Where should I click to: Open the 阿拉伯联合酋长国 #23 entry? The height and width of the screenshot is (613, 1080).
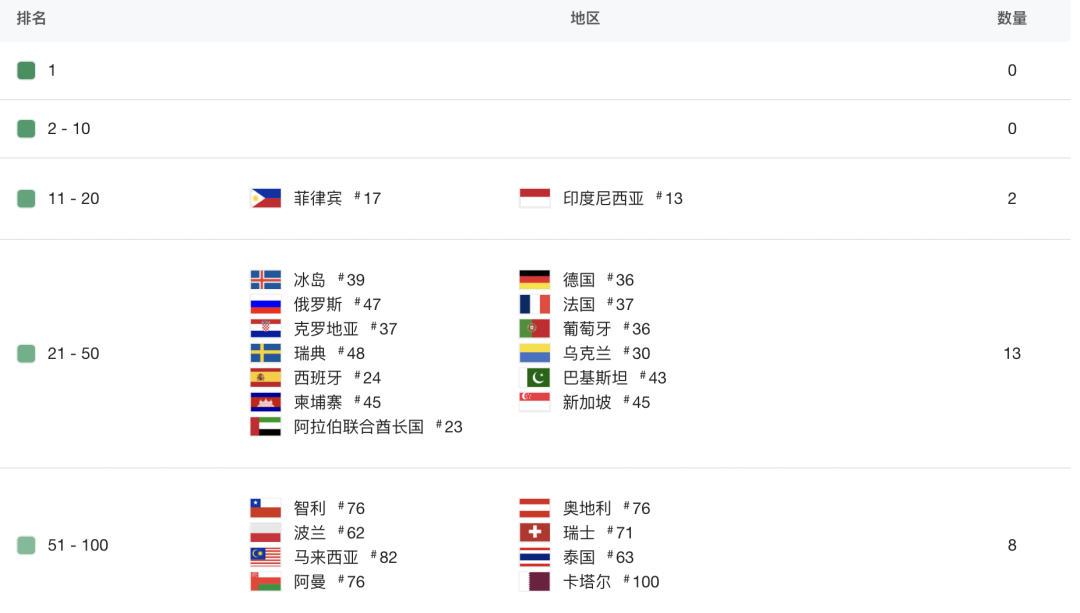[x=378, y=427]
